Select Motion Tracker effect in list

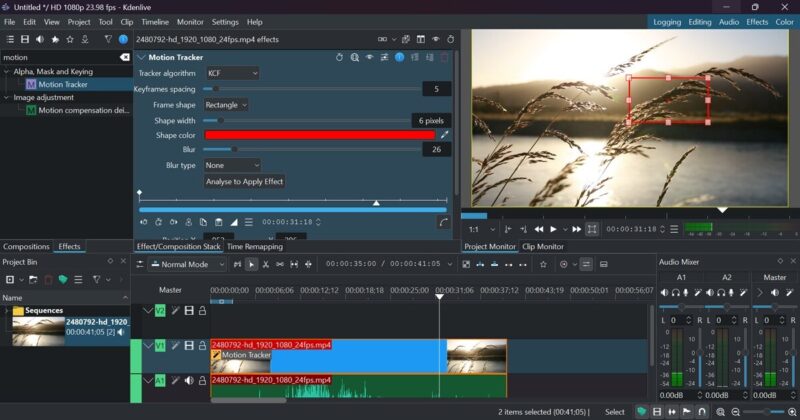(x=63, y=84)
